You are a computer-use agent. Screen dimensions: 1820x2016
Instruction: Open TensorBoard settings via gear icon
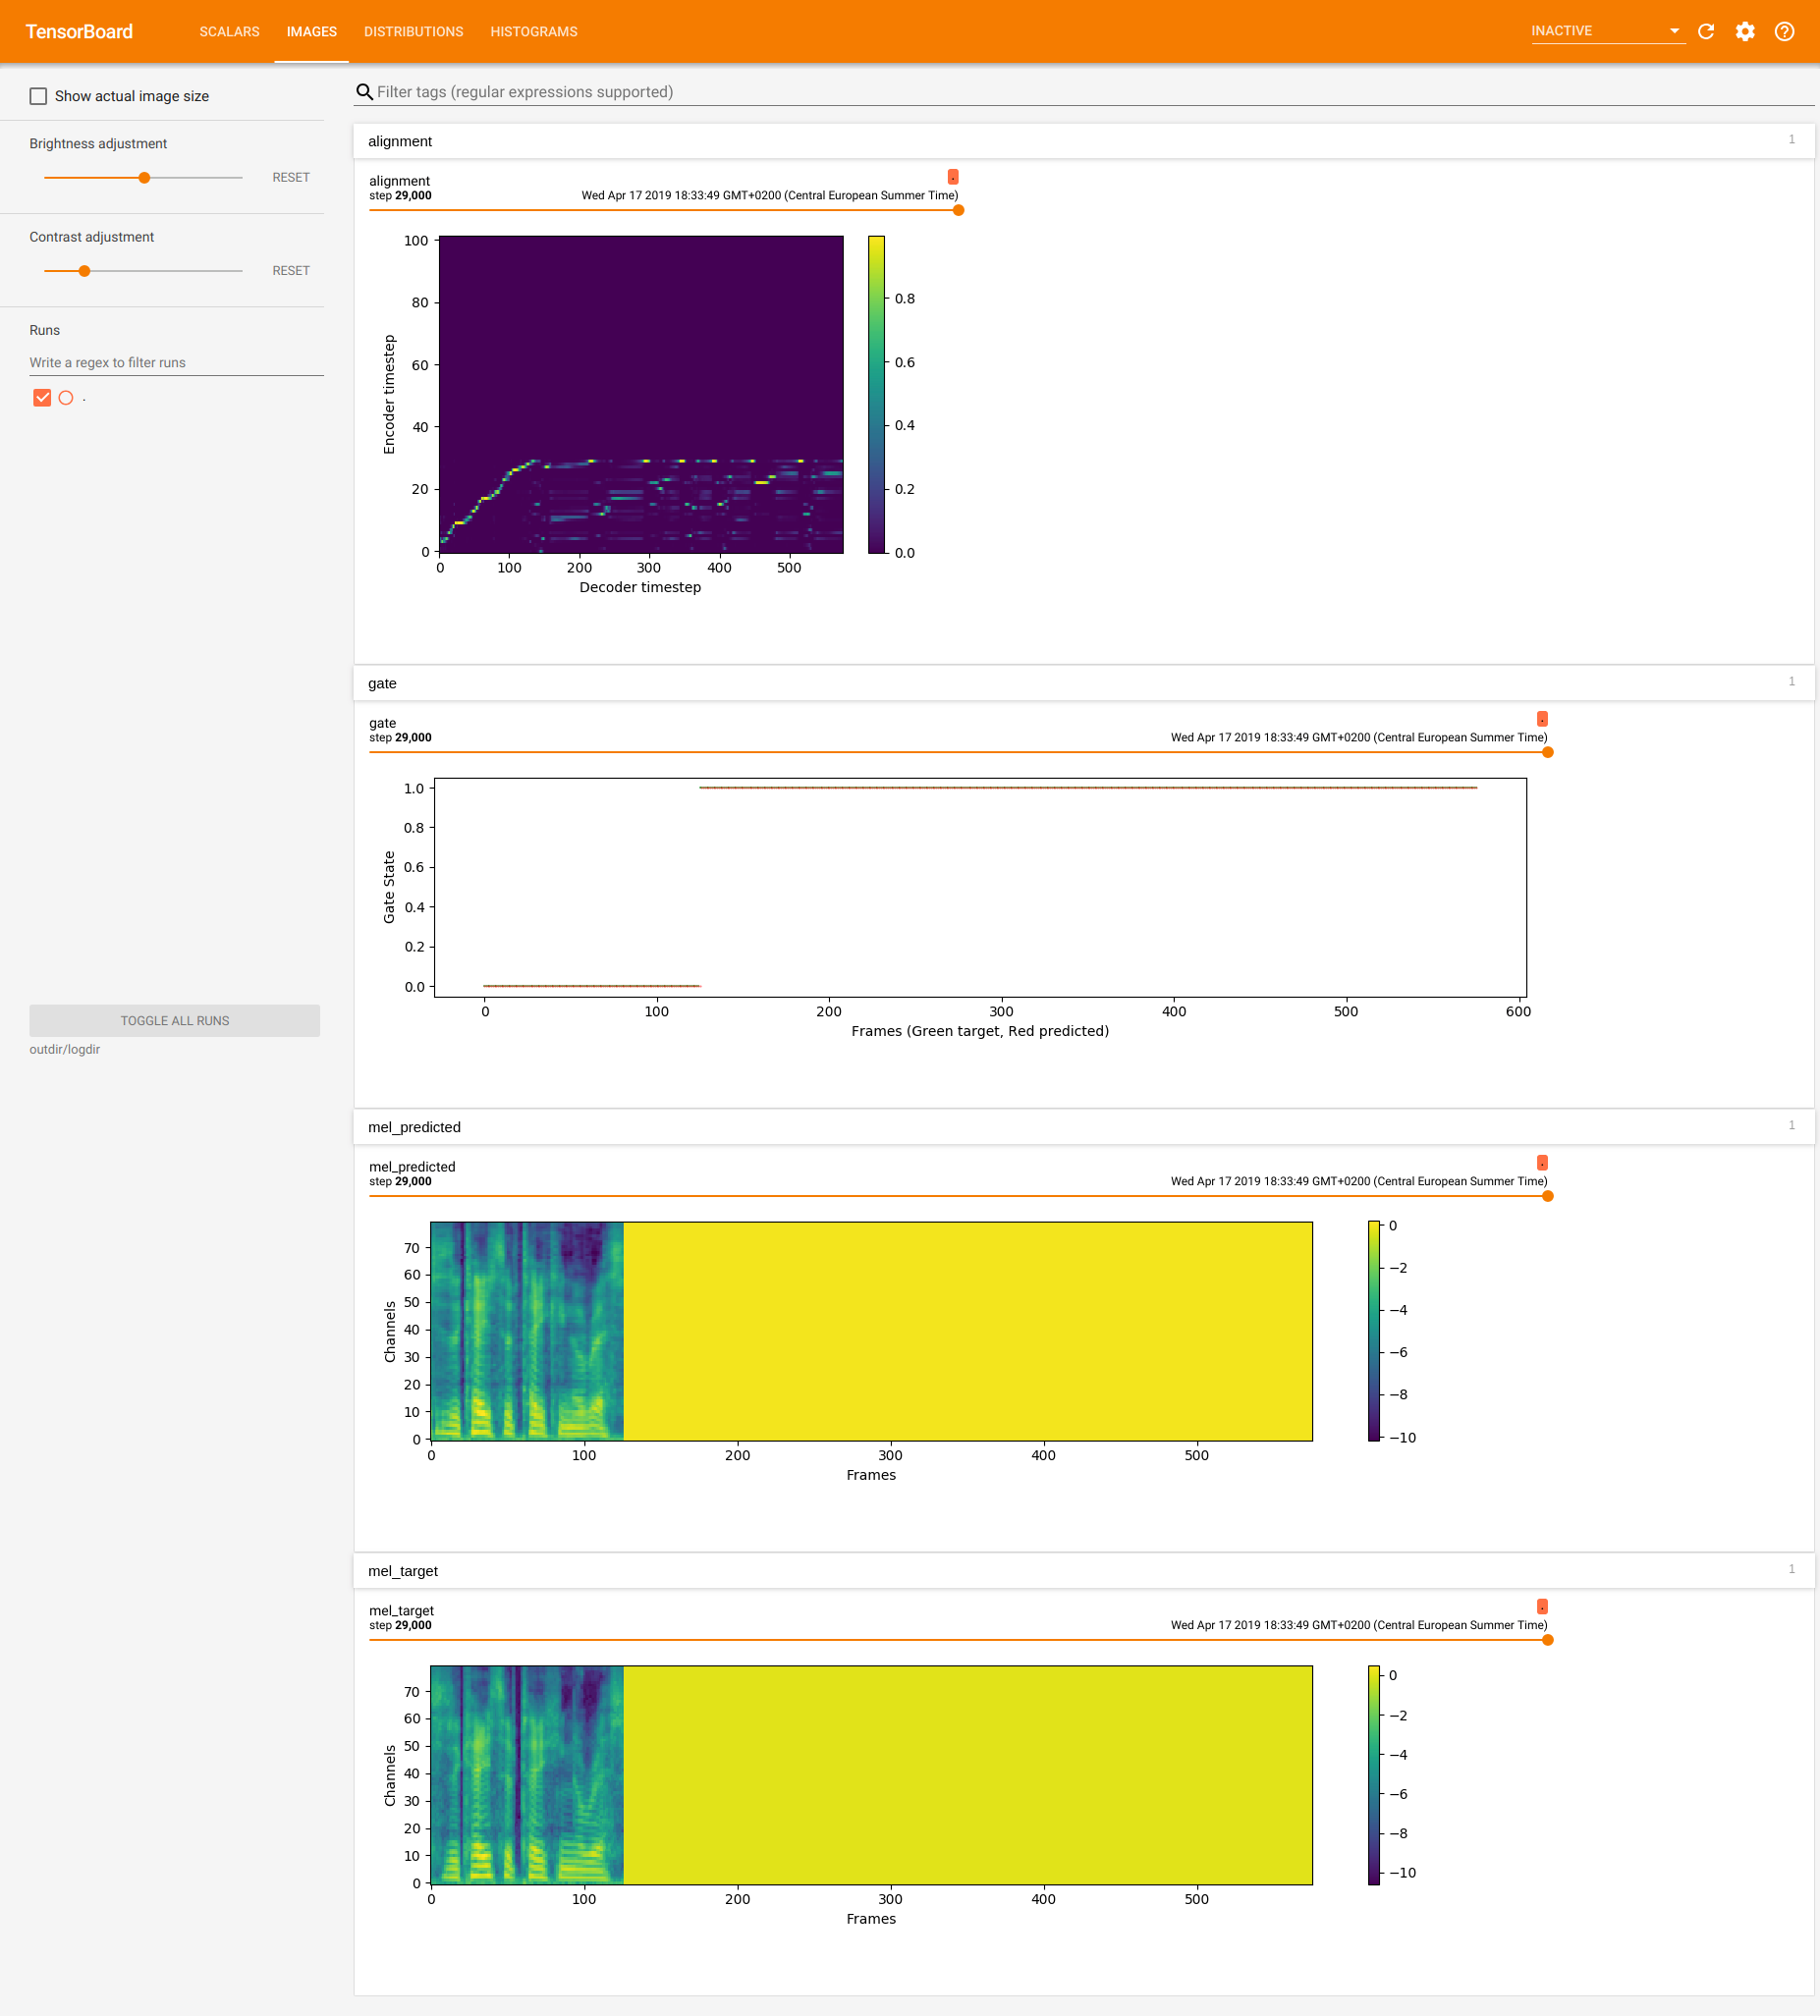pos(1746,31)
